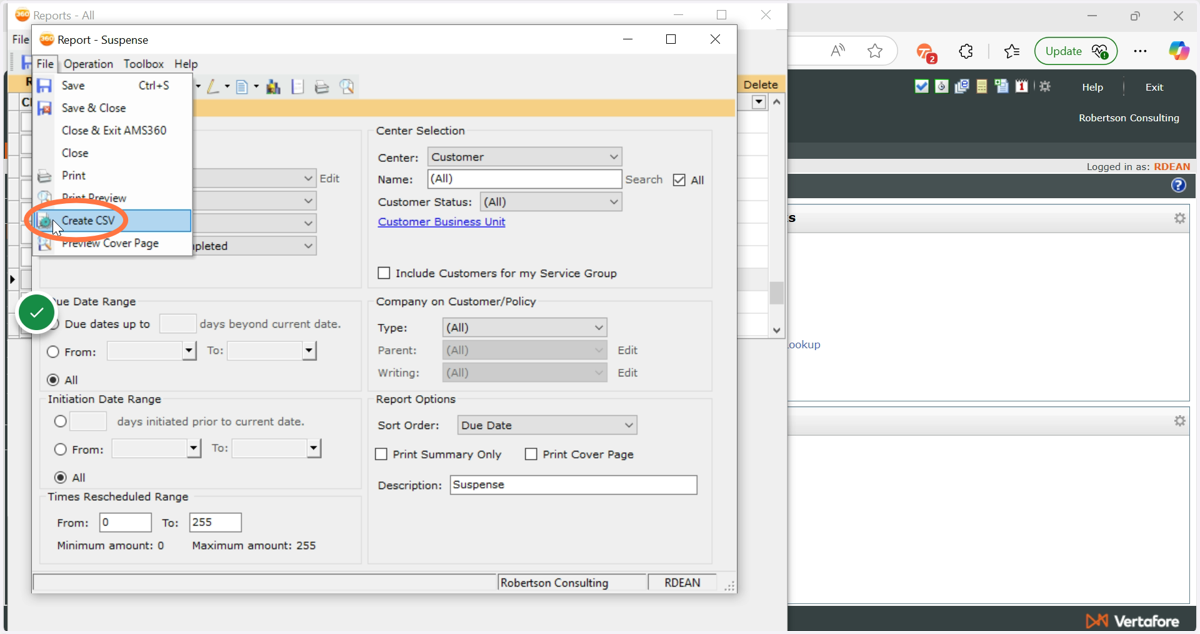
Task: Click the blank page icon in report toolbar
Action: [x=298, y=87]
